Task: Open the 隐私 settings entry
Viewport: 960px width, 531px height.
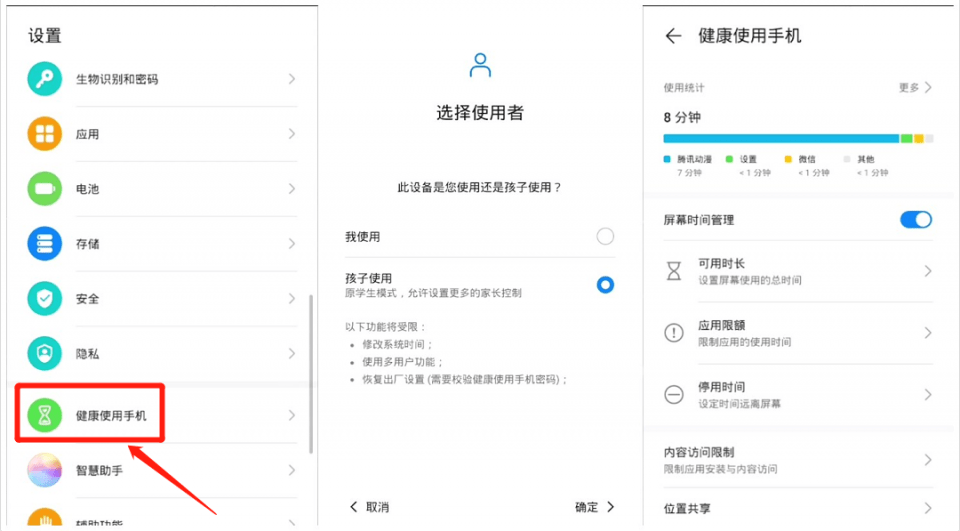Action: [162, 353]
